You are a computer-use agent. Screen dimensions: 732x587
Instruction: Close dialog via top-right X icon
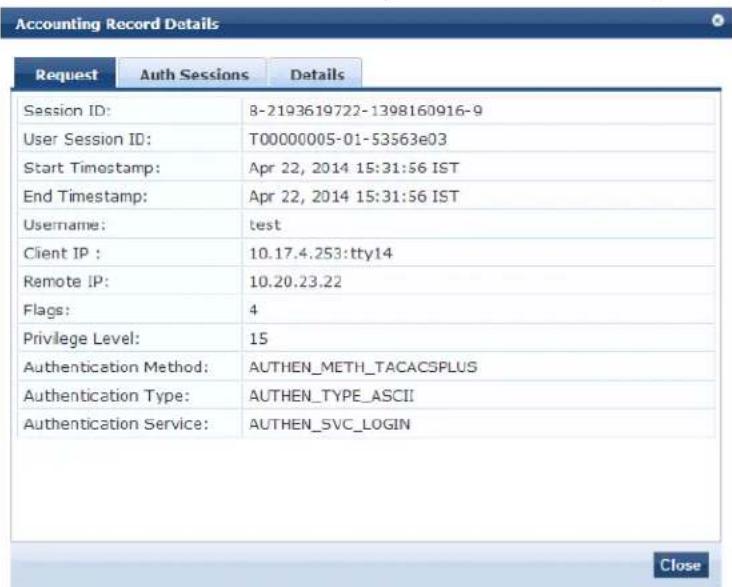[x=718, y=21]
